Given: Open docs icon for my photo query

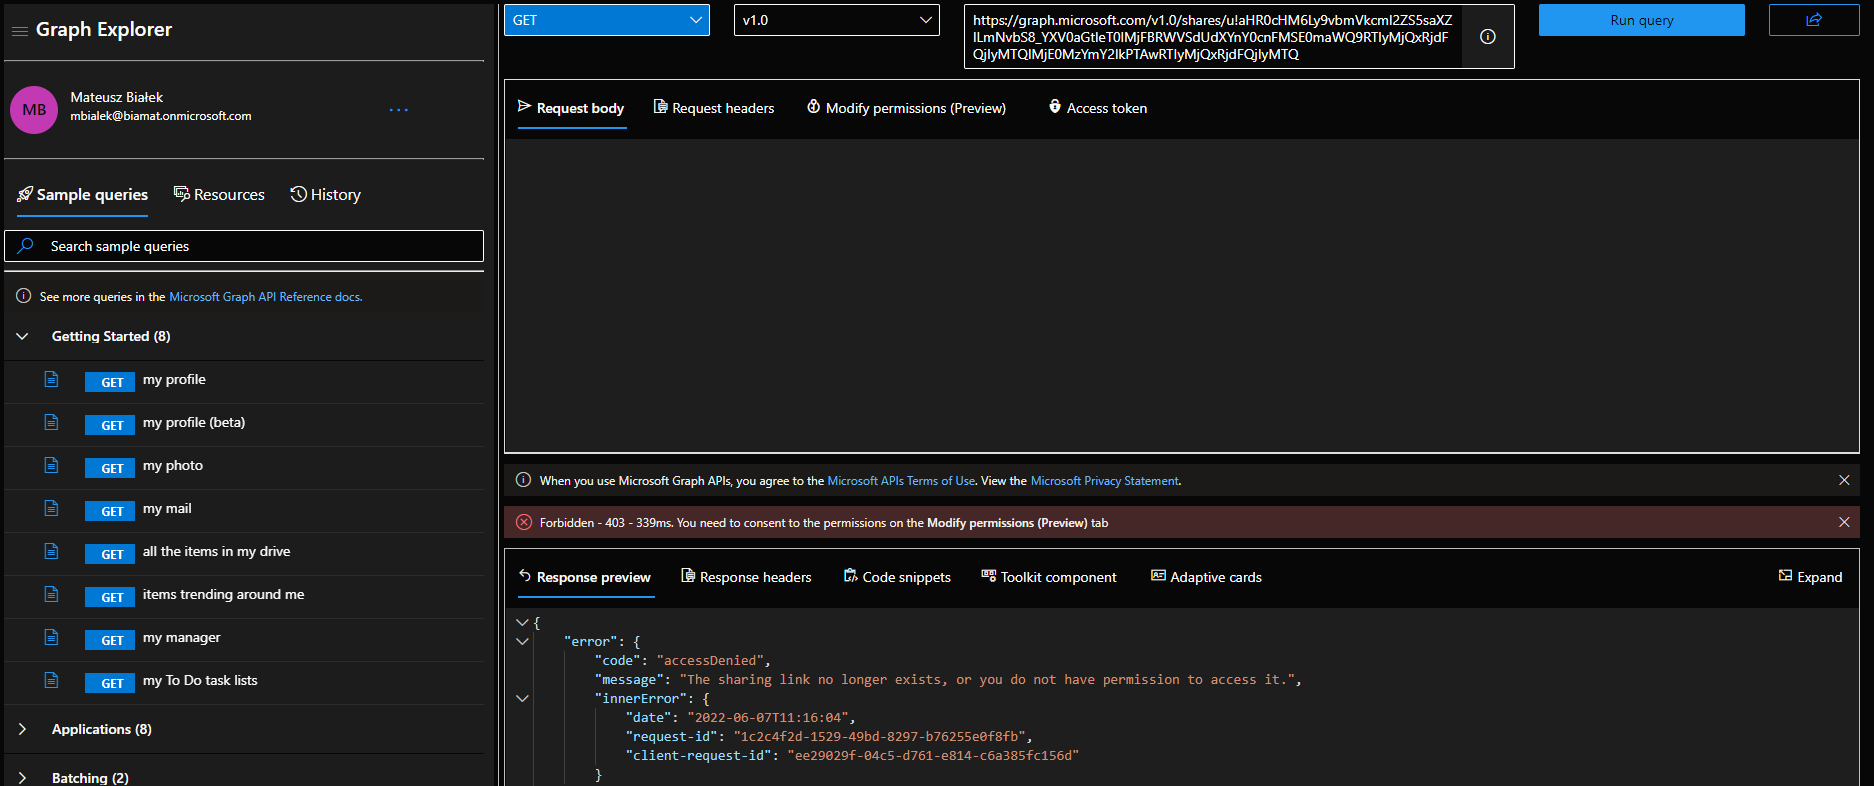Looking at the screenshot, I should pyautogui.click(x=51, y=465).
